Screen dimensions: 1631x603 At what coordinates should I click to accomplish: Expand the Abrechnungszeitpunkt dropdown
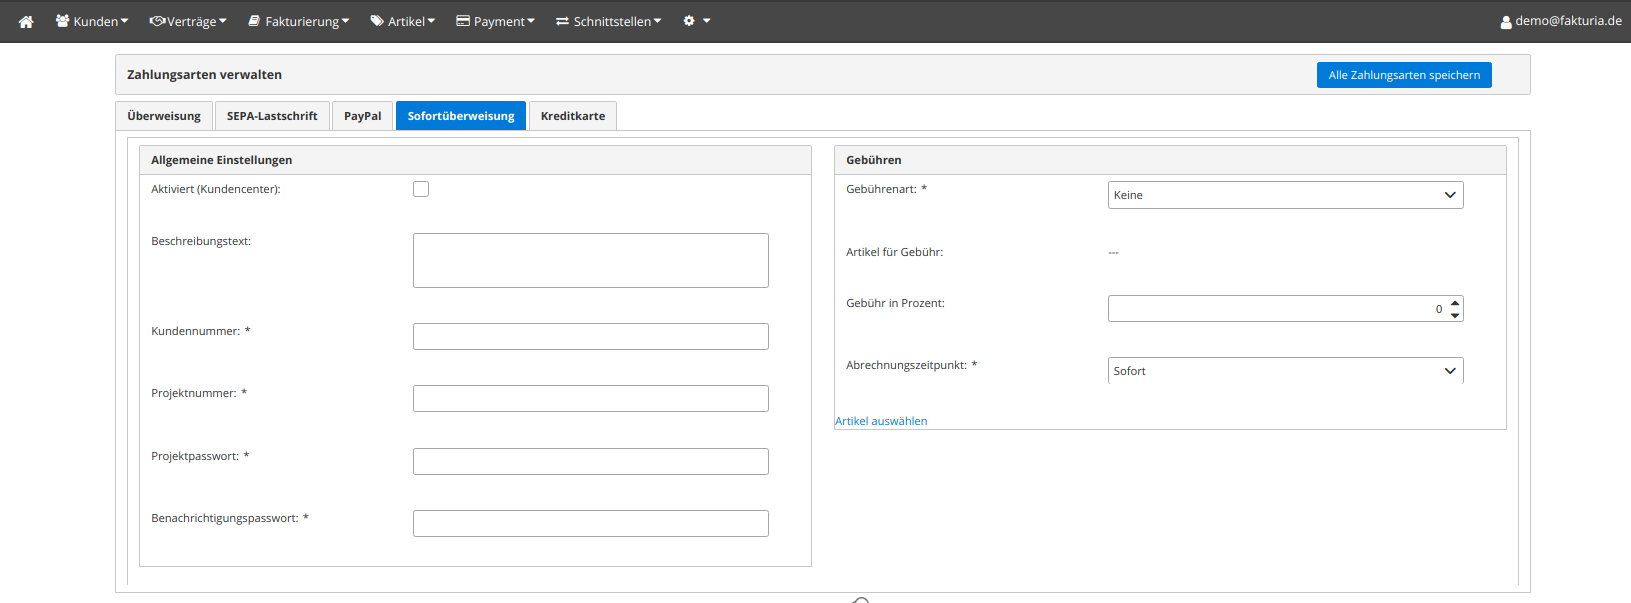[1285, 371]
